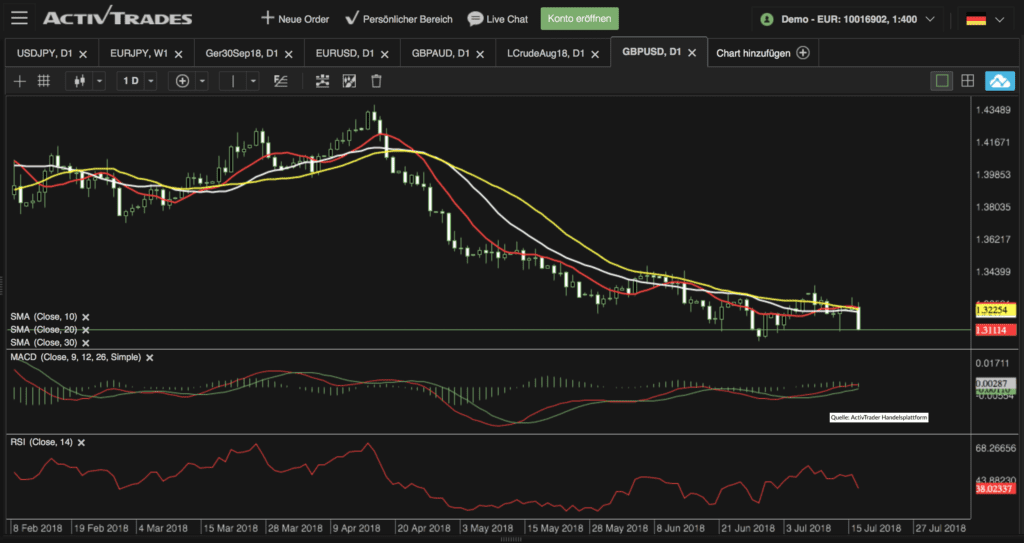This screenshot has width=1024, height=543.
Task: Select the GBPUSD, D1 tab
Action: point(651,52)
